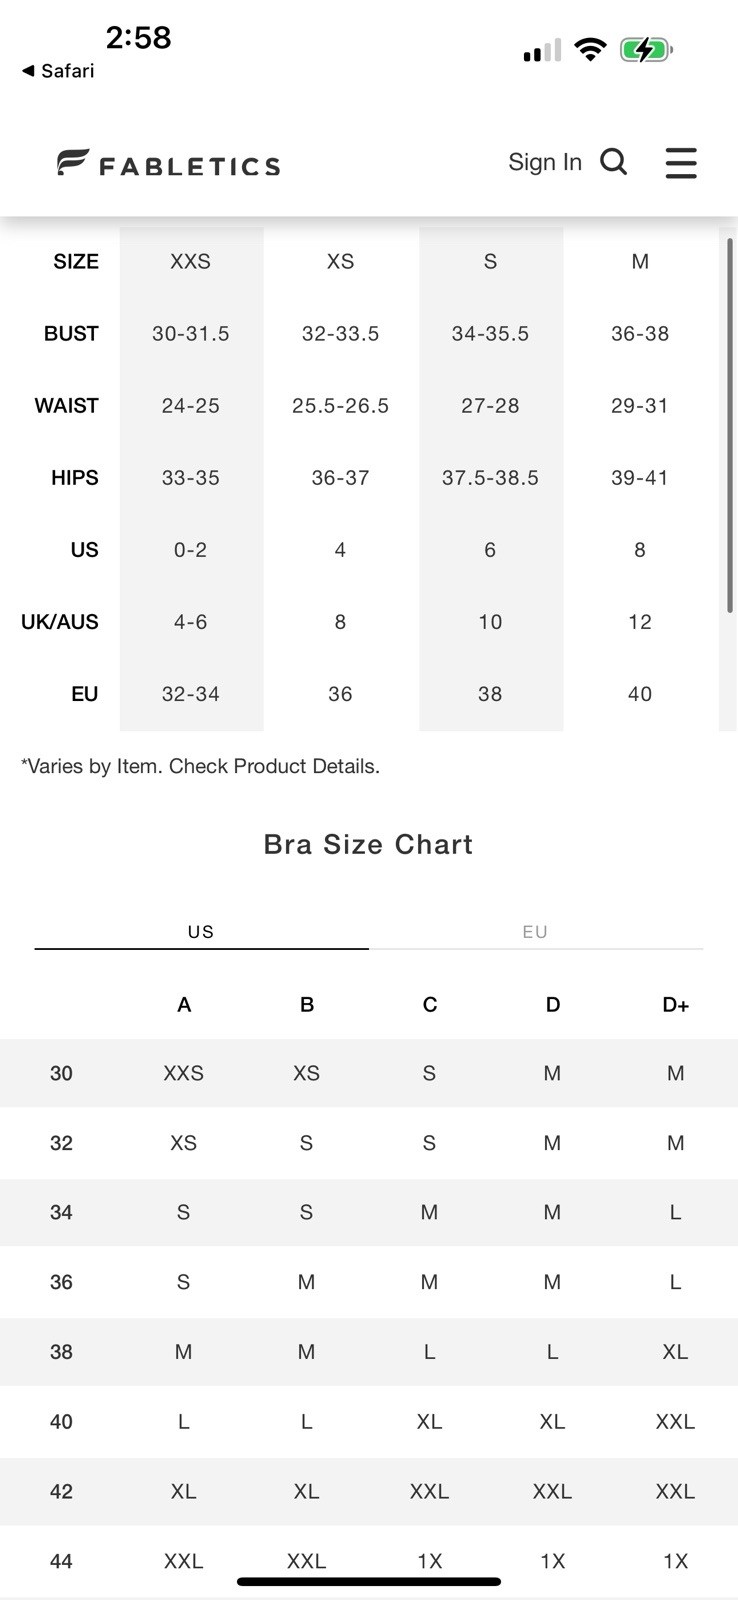Tap the XXS size column header
The width and height of the screenshot is (738, 1600).
[x=190, y=262]
